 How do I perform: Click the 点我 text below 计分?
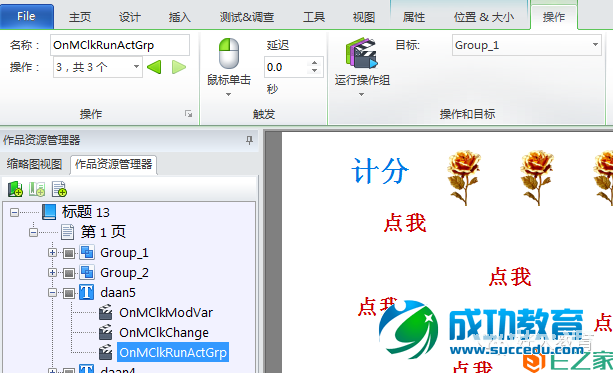pos(405,223)
